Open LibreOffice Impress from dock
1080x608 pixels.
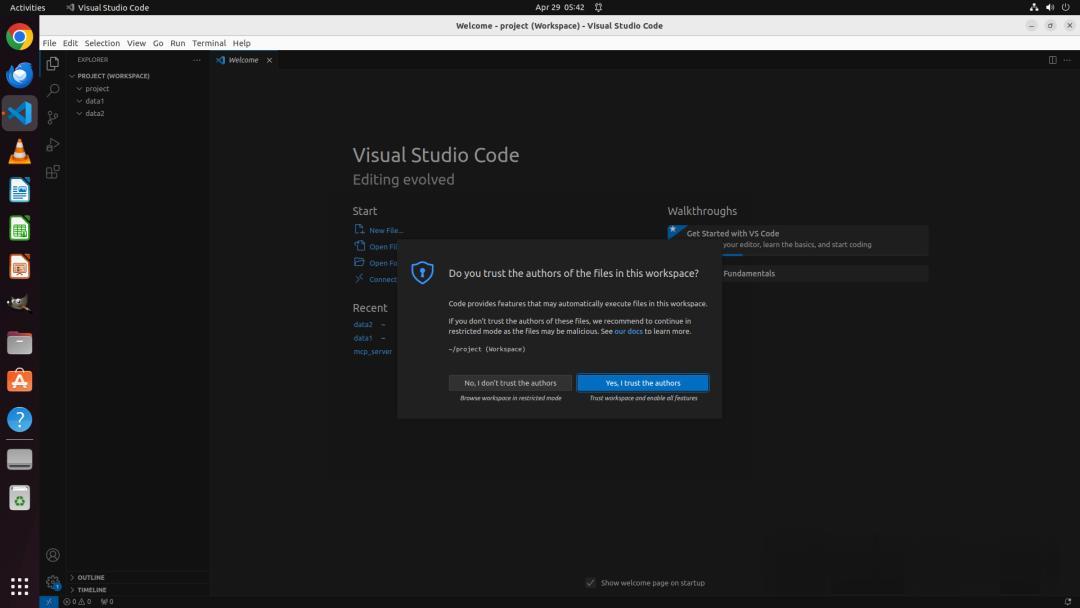click(x=19, y=266)
